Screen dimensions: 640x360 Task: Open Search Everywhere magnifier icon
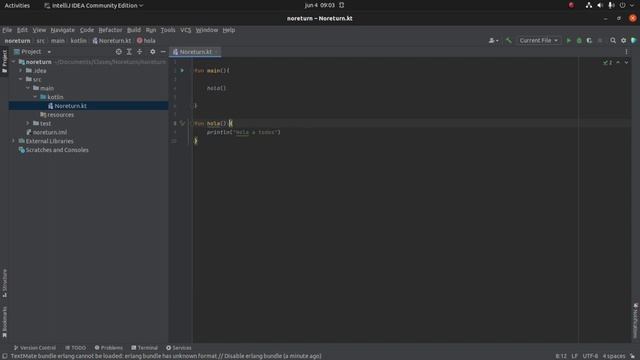point(613,40)
